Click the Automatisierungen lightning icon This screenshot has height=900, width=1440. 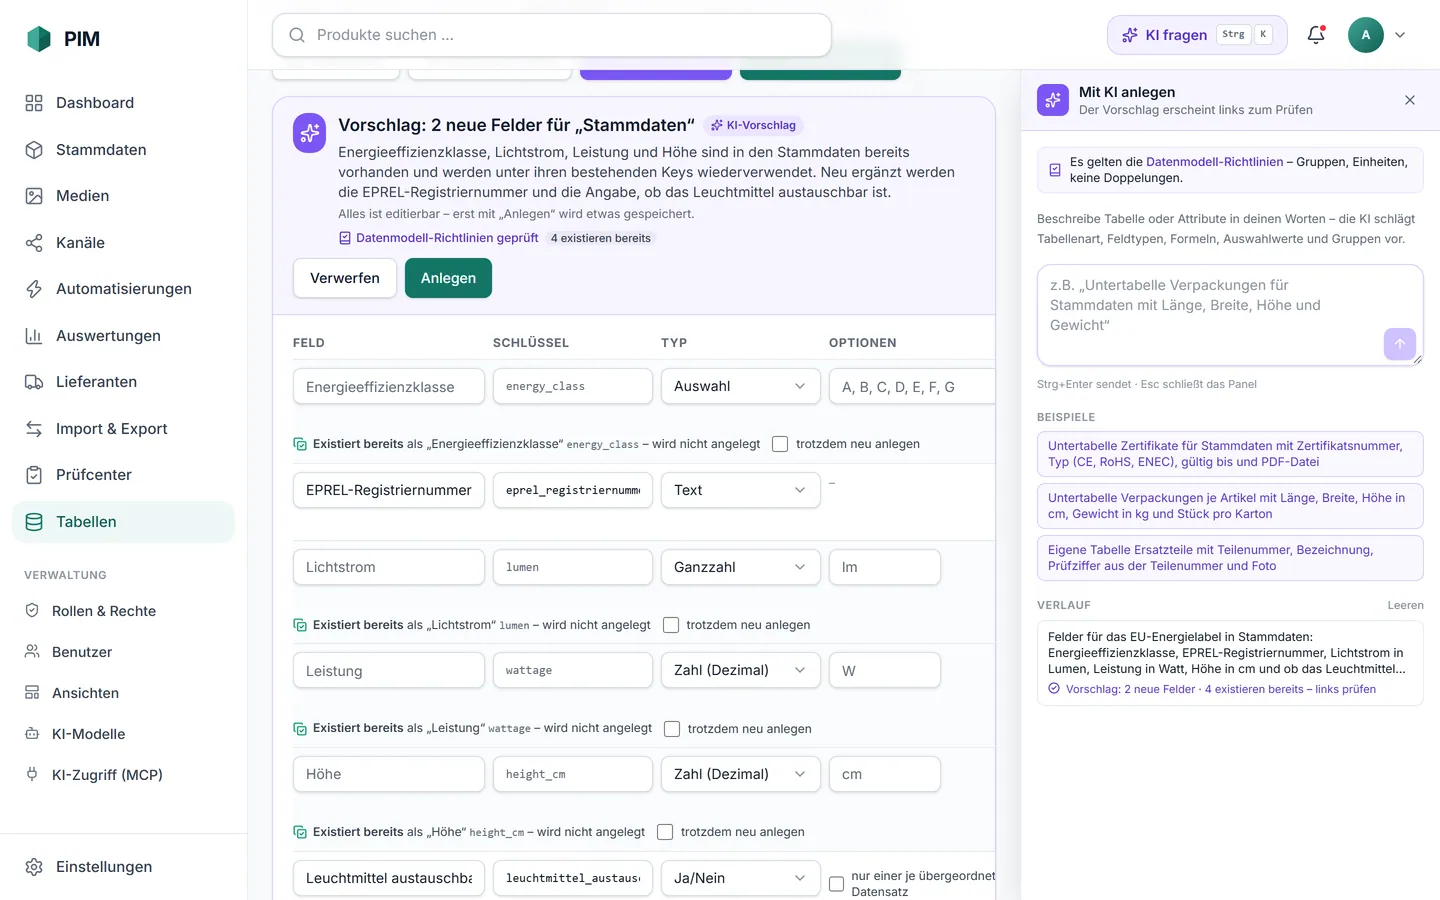34,289
